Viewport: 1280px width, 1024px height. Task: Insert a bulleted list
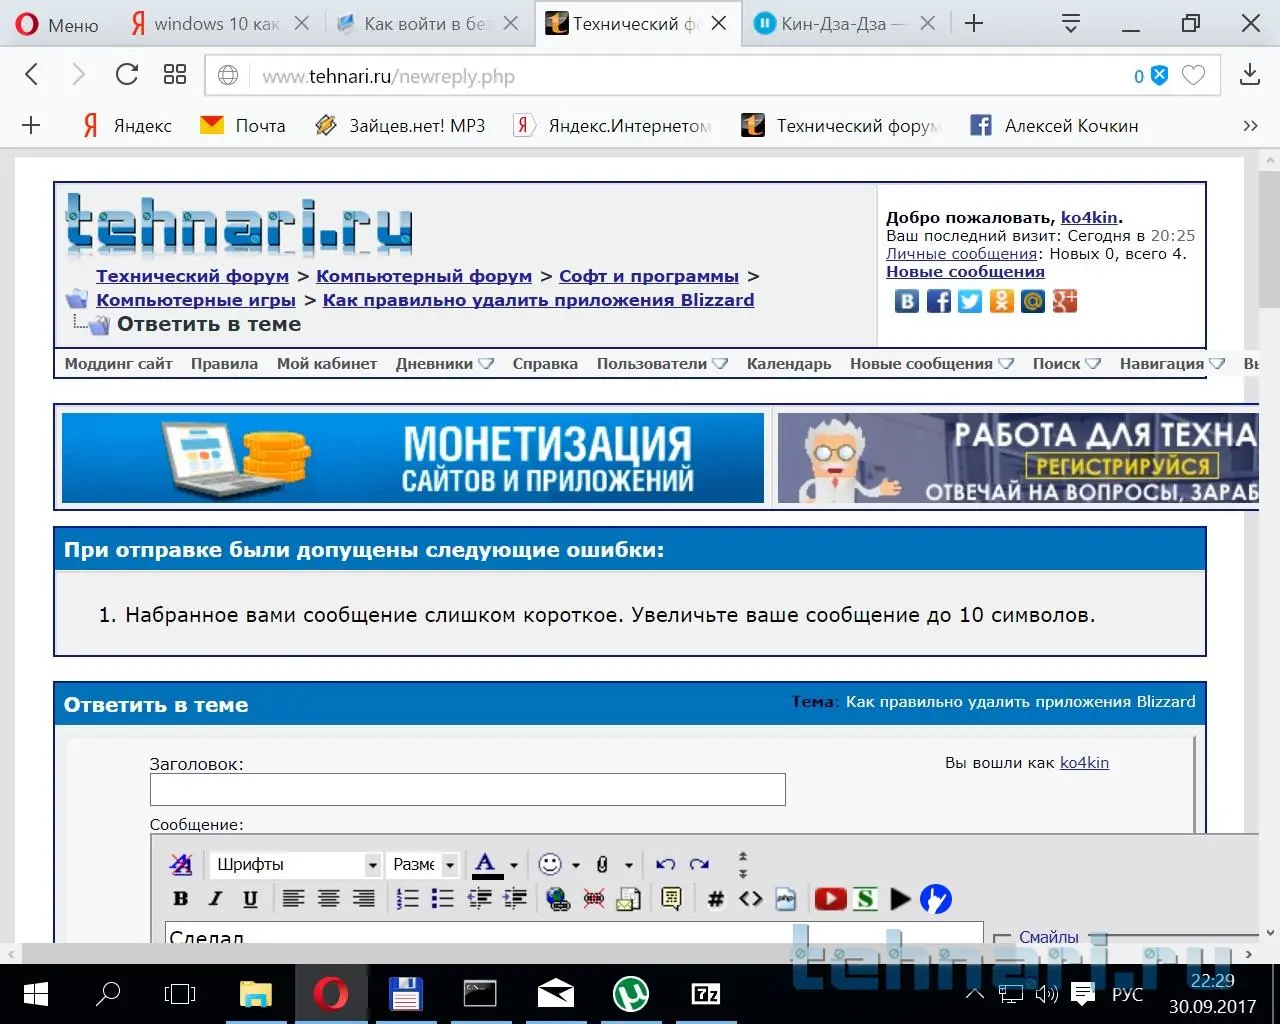tap(442, 899)
